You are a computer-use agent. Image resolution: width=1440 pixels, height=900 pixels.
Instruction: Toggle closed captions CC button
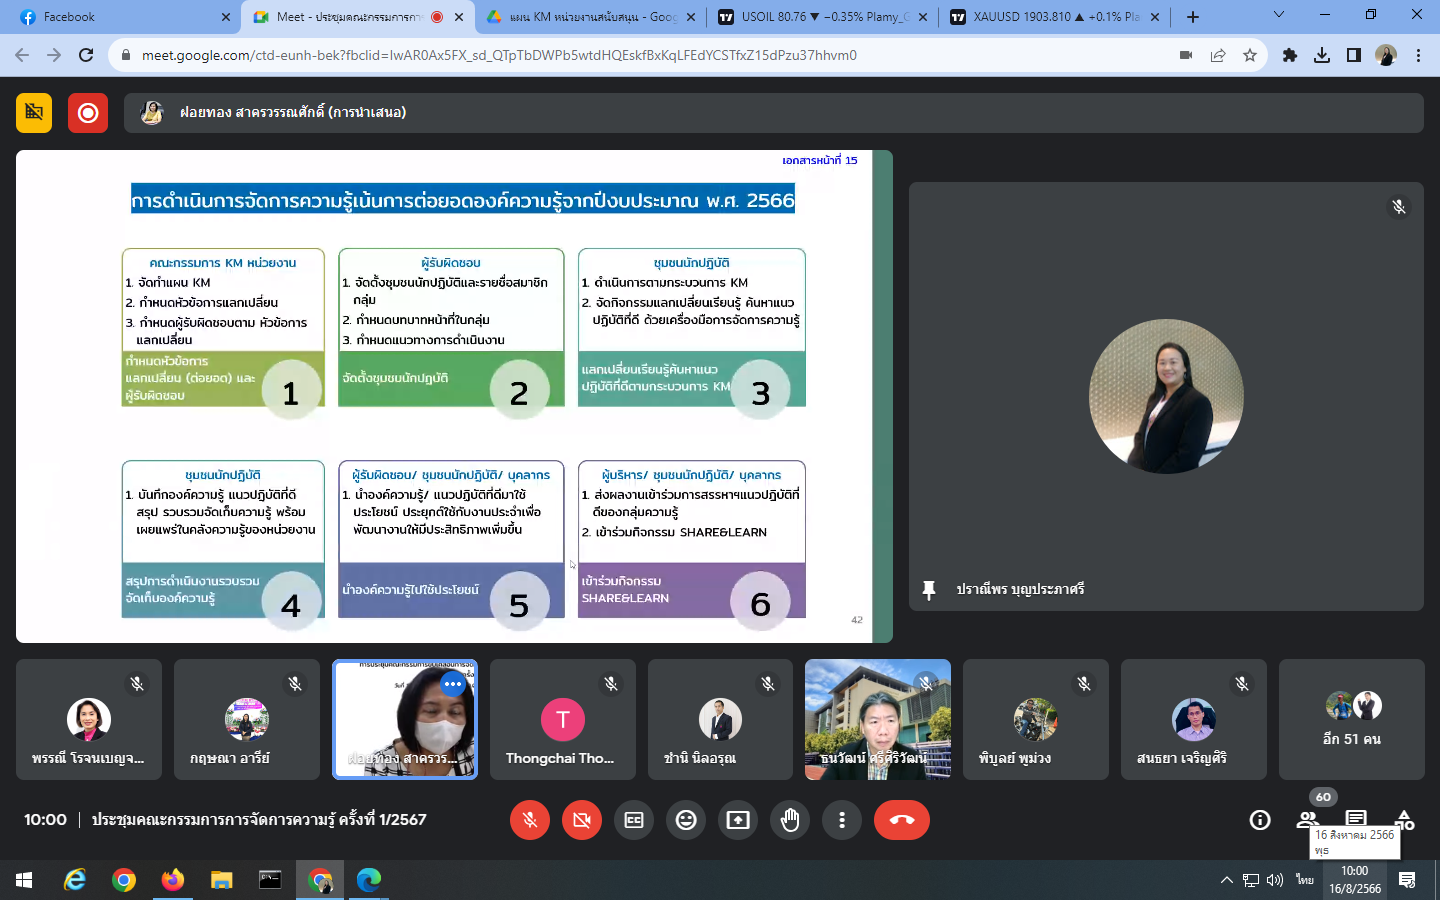coord(634,820)
